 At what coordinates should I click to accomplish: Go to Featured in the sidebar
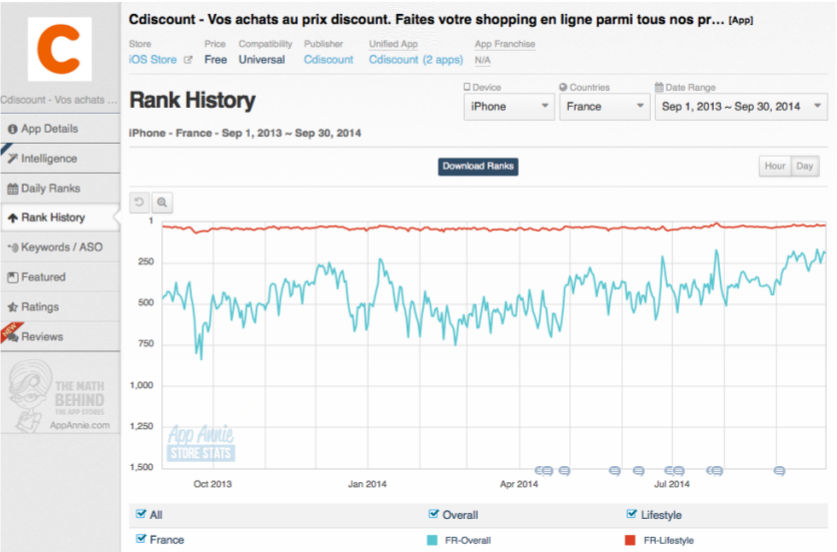pos(42,277)
